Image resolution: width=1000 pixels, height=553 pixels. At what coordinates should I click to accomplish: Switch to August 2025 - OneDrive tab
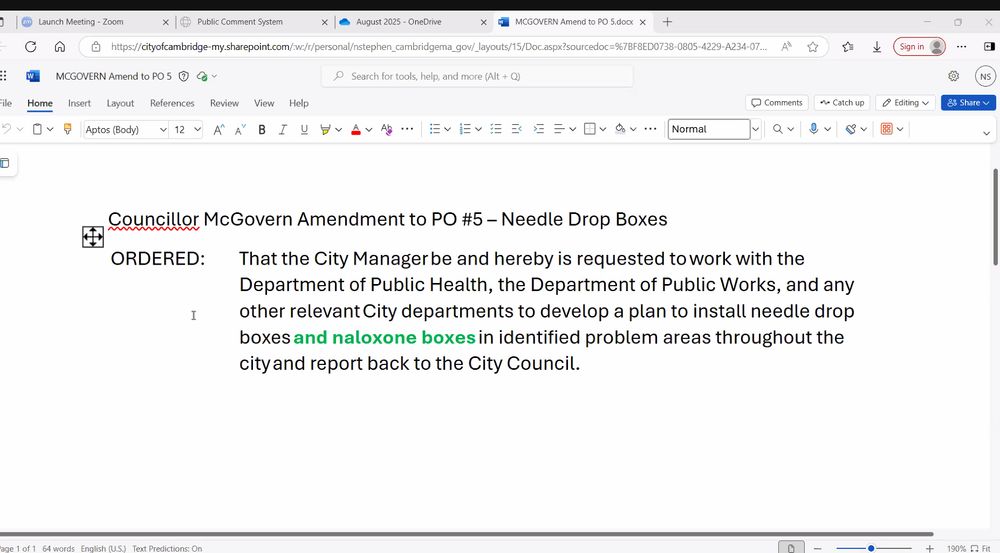click(413, 22)
